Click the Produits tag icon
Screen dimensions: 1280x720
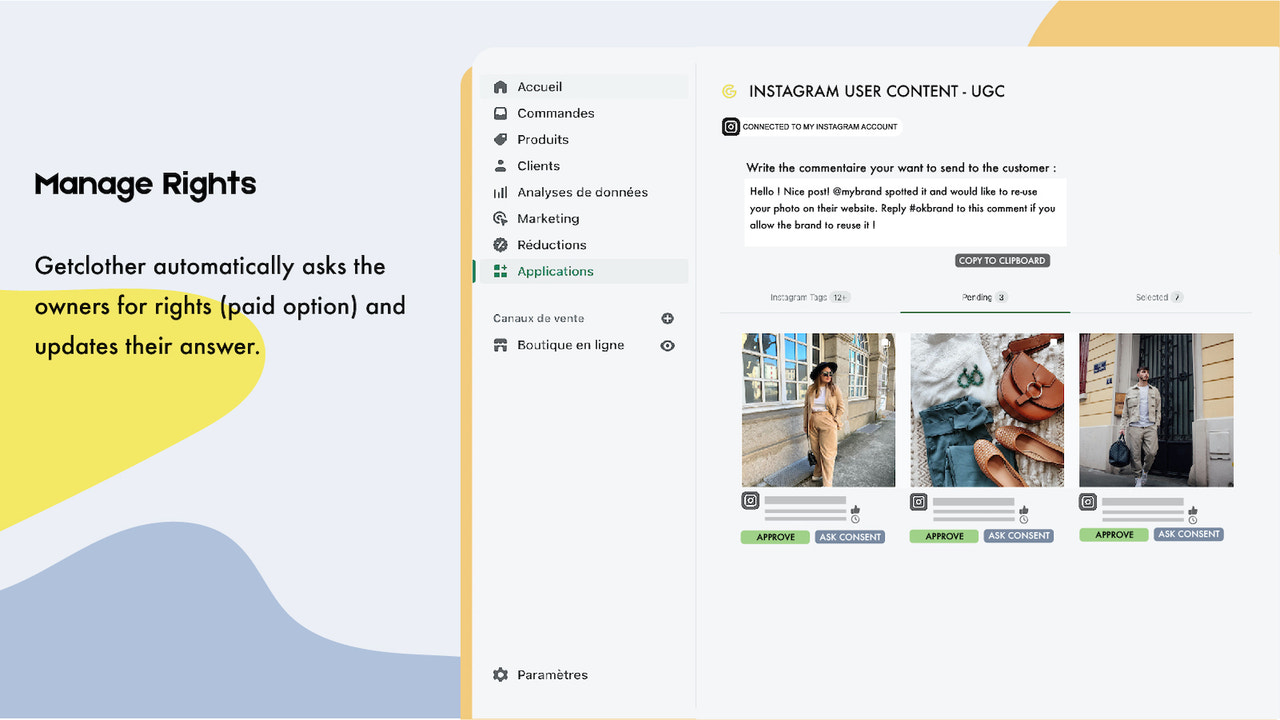click(x=500, y=139)
